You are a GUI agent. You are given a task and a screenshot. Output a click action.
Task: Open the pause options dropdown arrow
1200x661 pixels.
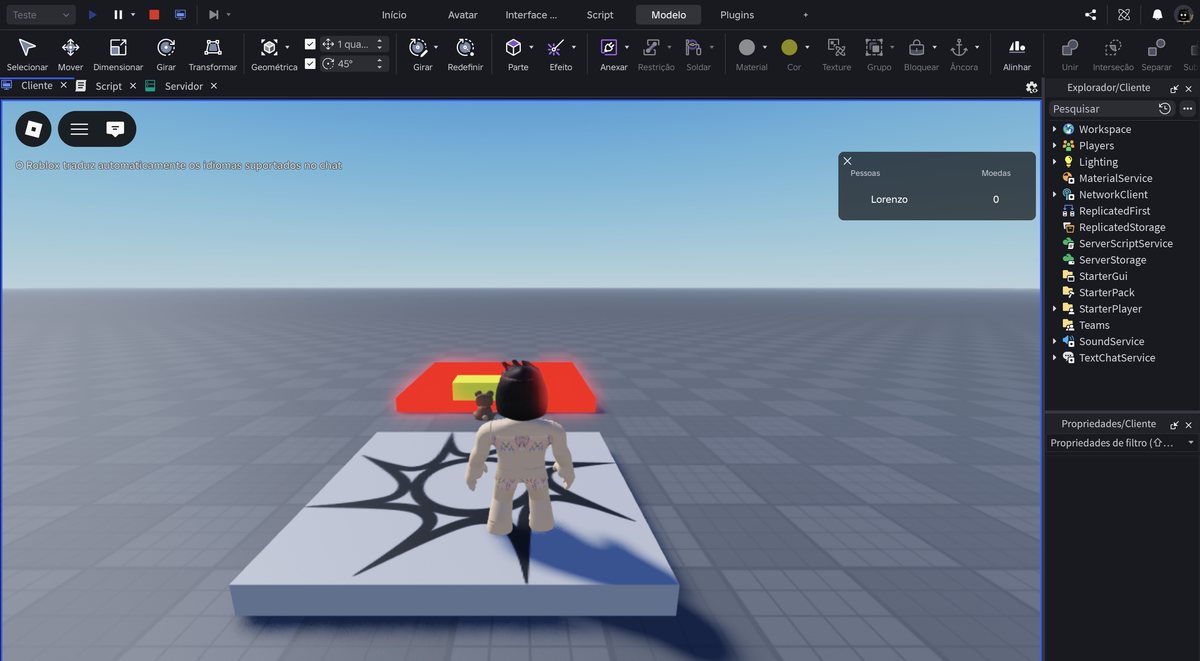point(133,15)
